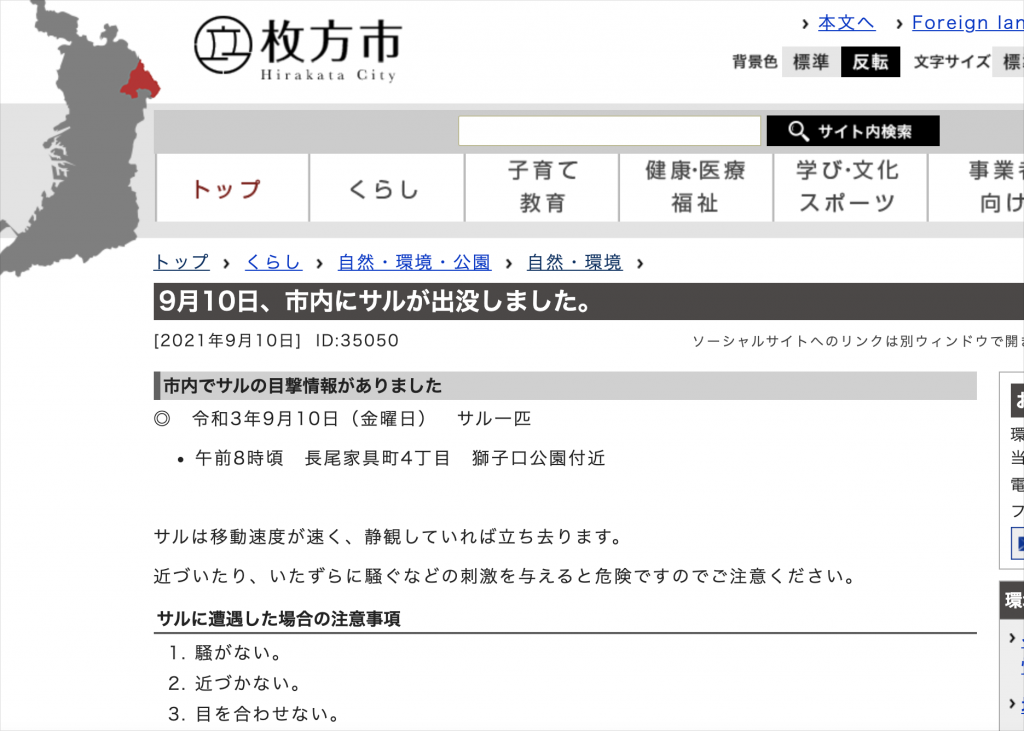Select the 学び・文化 スポーツ tab
This screenshot has width=1024, height=731.
[x=850, y=187]
